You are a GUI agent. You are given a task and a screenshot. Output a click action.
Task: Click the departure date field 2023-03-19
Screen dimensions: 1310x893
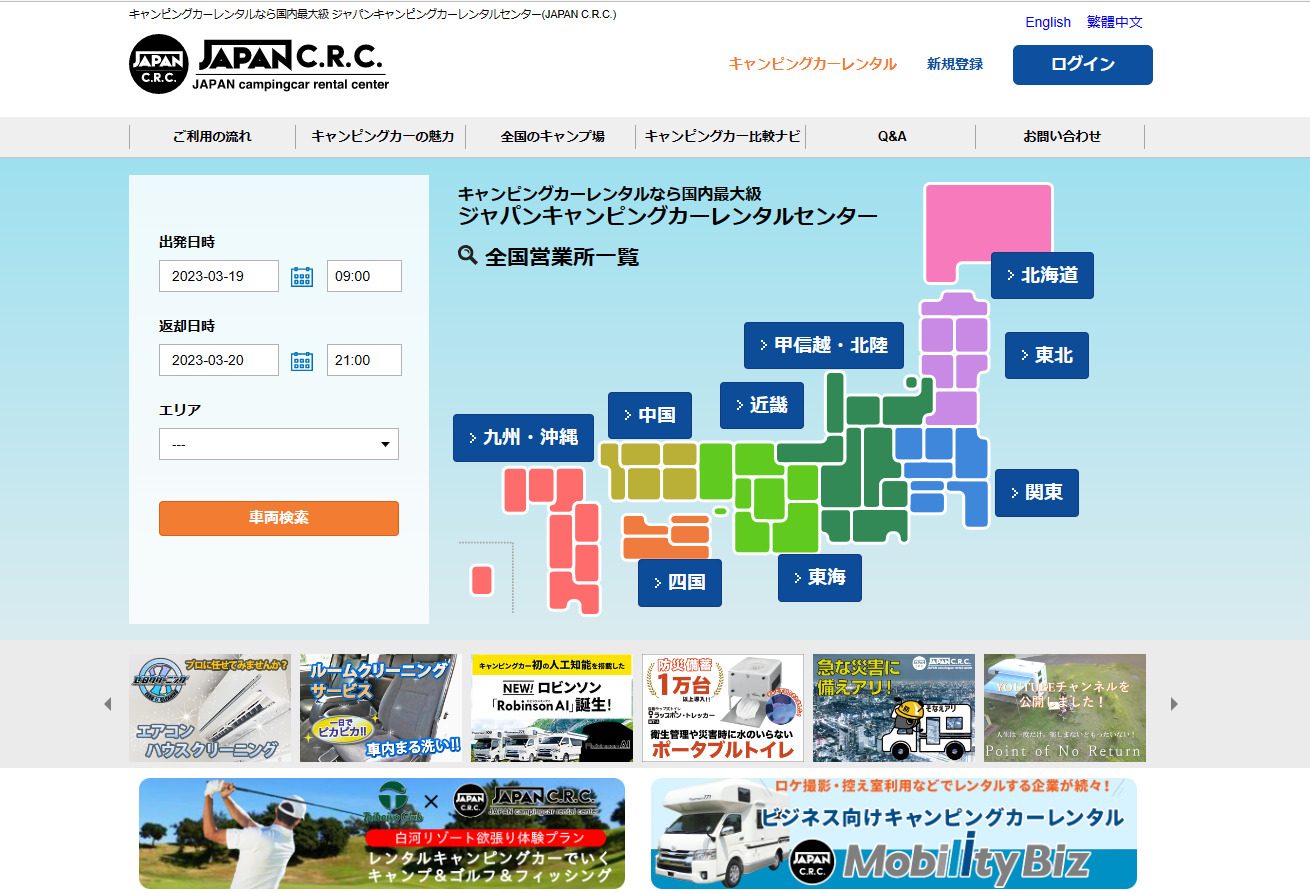tap(219, 276)
